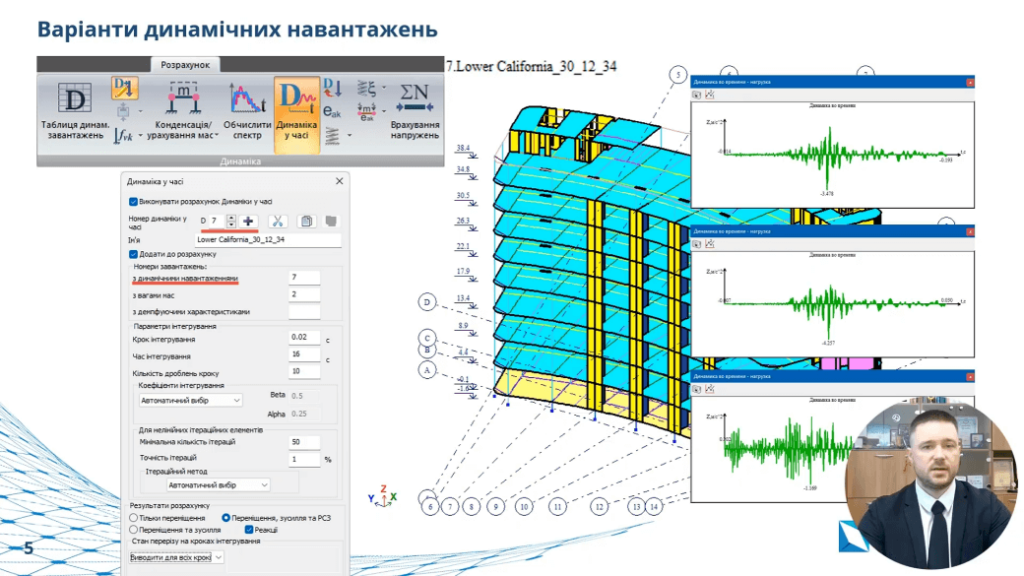Click the grid axis D bubble
1024x576 pixels.
[427, 302]
